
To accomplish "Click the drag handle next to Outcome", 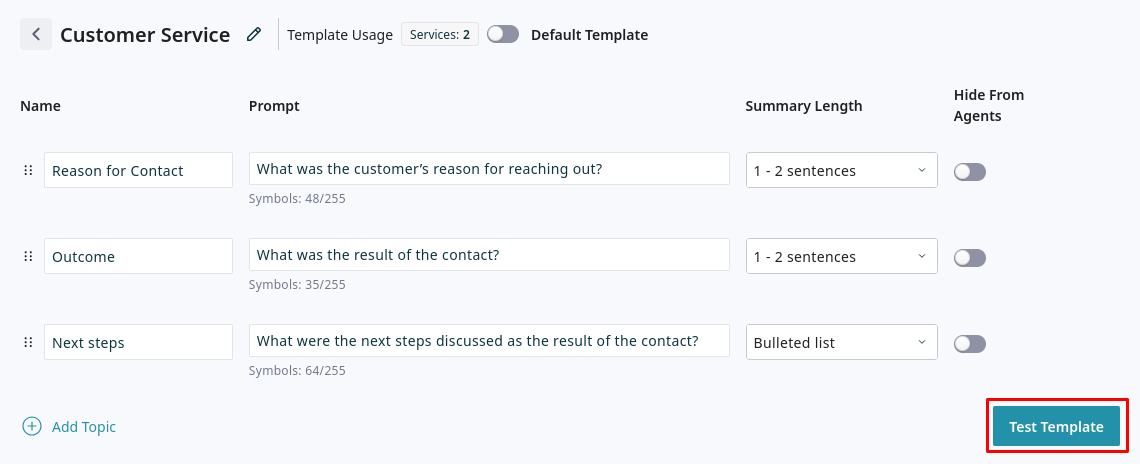I will point(28,257).
